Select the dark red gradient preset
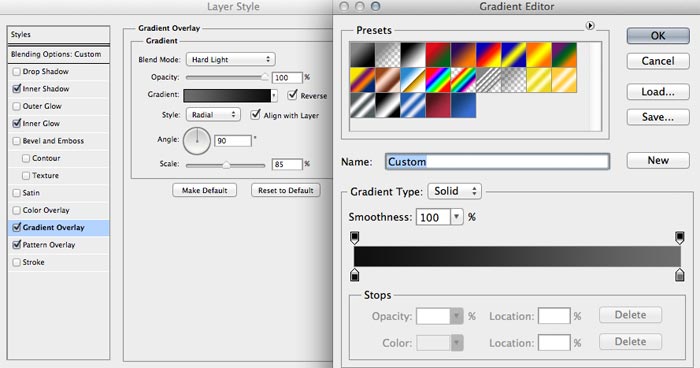The height and width of the screenshot is (368, 700). [x=438, y=105]
